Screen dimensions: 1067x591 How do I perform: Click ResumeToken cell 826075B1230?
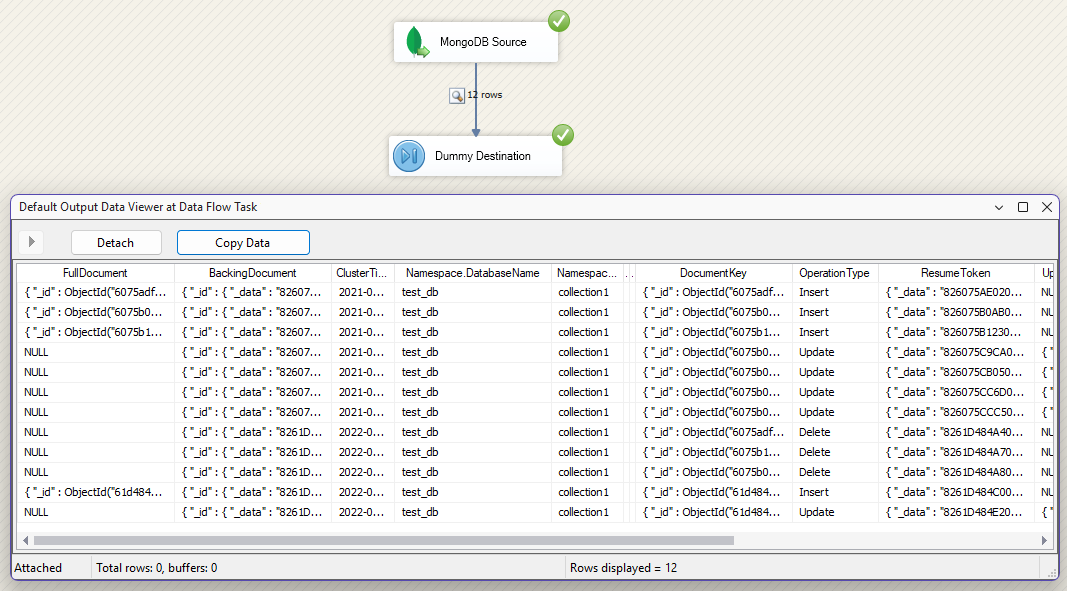(955, 332)
